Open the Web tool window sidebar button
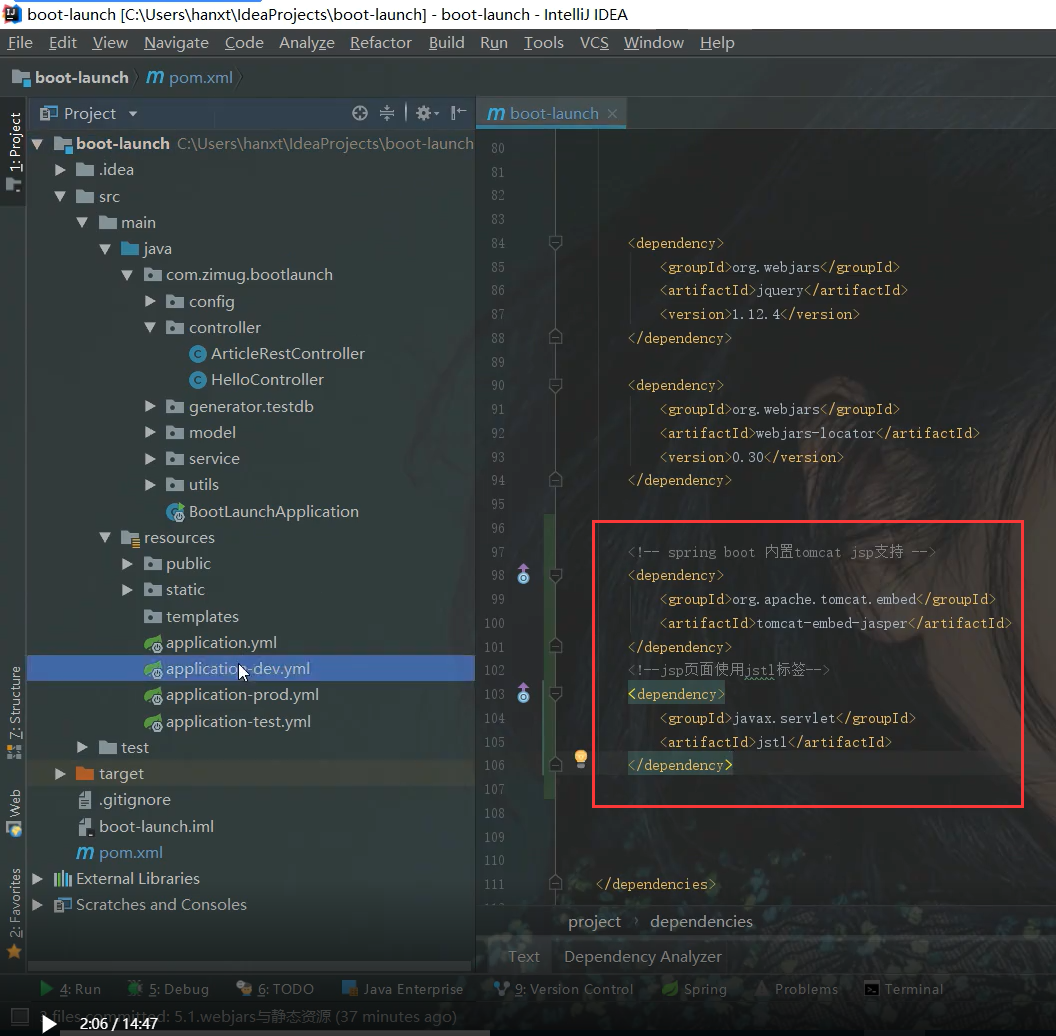This screenshot has width=1056, height=1036. pyautogui.click(x=14, y=812)
